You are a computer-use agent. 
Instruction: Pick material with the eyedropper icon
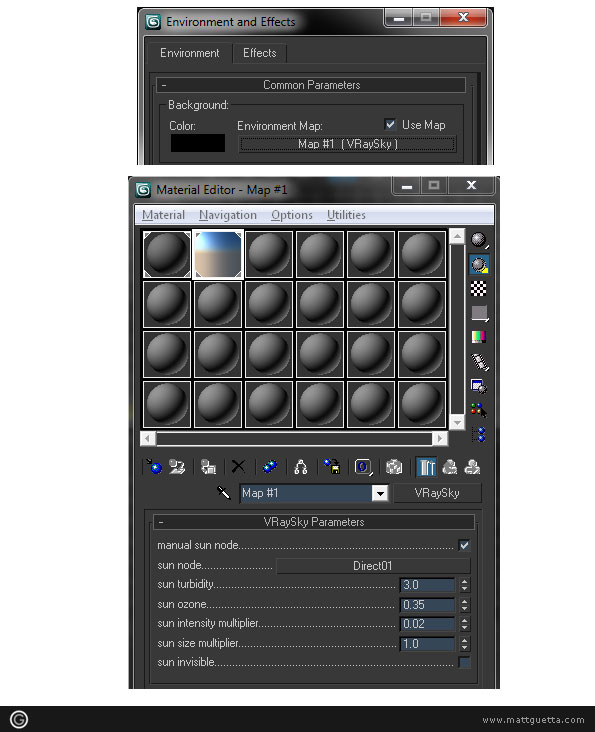(x=224, y=493)
